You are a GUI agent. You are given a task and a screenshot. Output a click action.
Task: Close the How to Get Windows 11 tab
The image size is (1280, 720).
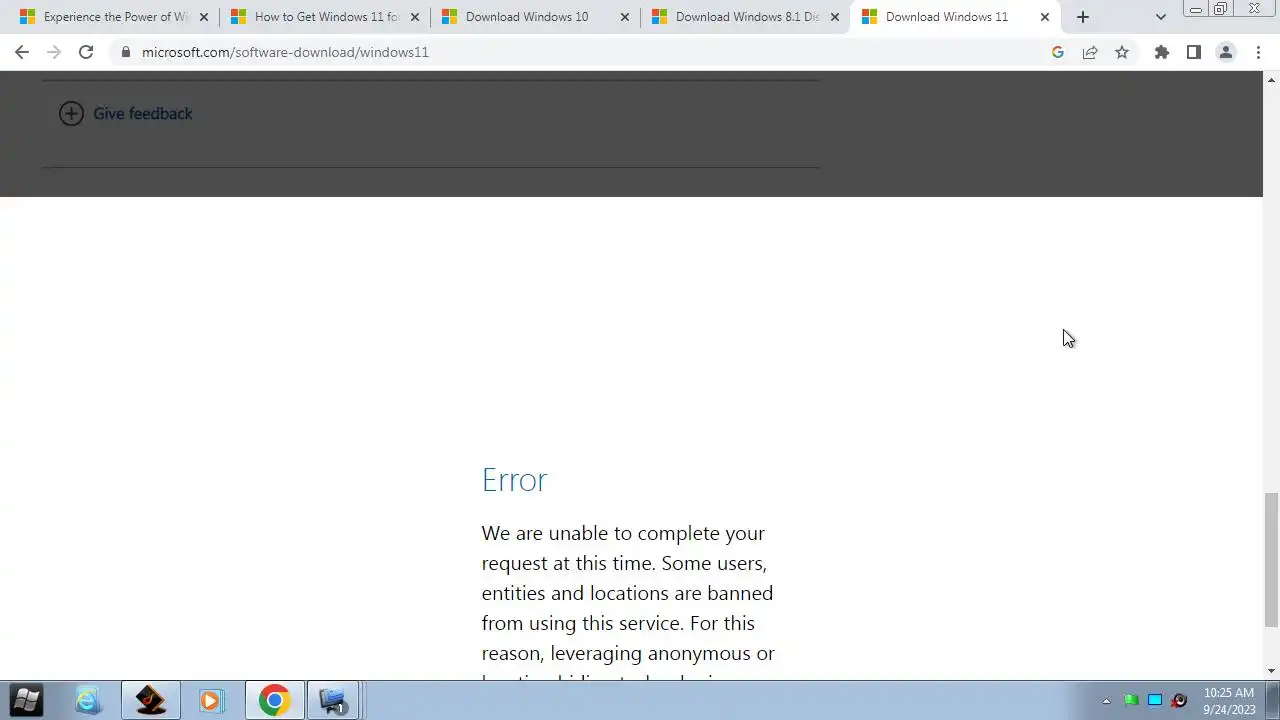[415, 17]
